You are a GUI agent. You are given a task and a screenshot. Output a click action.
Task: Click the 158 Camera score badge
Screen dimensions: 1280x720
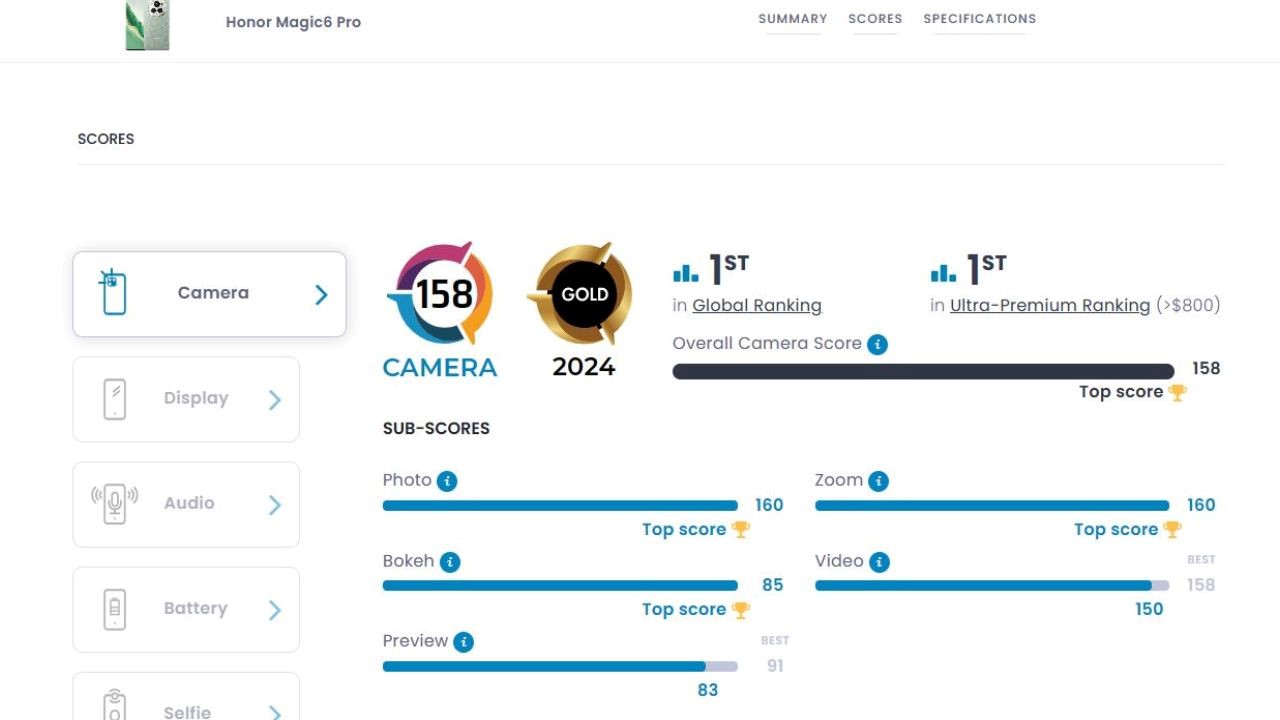pos(440,294)
